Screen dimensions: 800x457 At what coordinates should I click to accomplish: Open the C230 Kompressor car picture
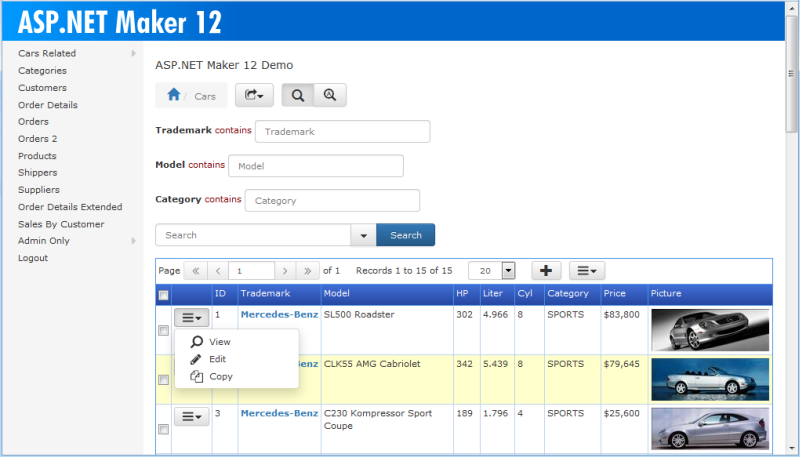point(710,428)
